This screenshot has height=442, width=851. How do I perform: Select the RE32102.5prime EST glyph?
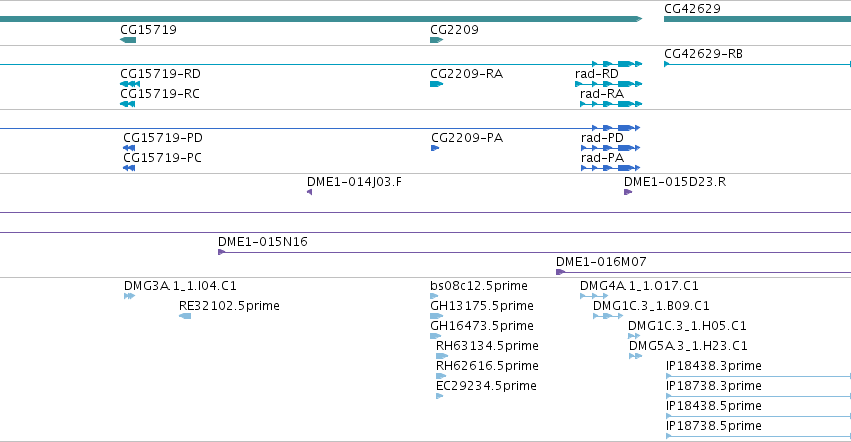click(x=185, y=316)
